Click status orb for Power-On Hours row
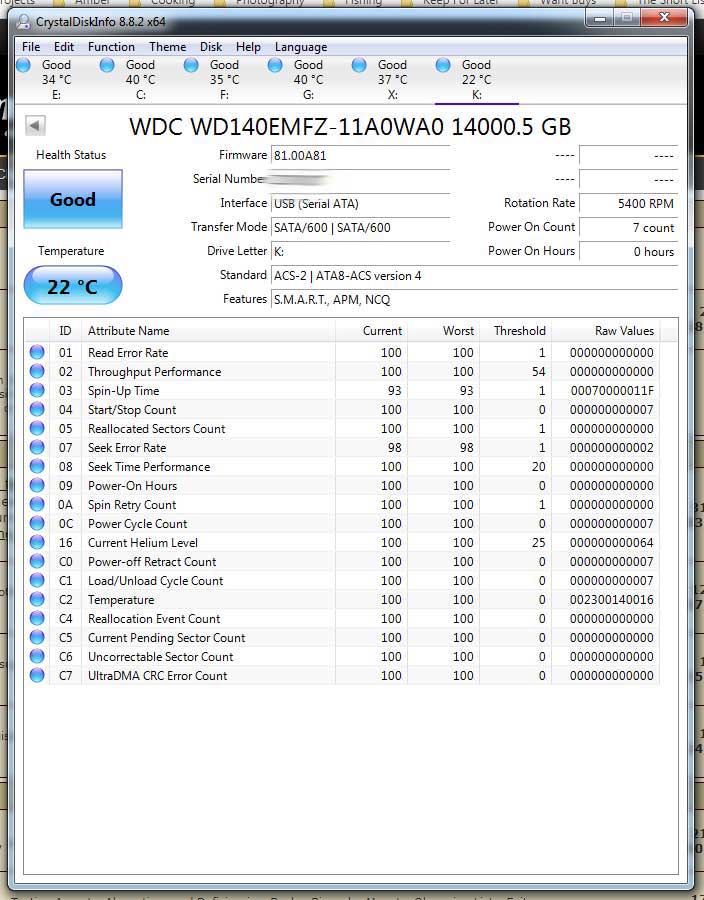The height and width of the screenshot is (900, 704). click(37, 486)
